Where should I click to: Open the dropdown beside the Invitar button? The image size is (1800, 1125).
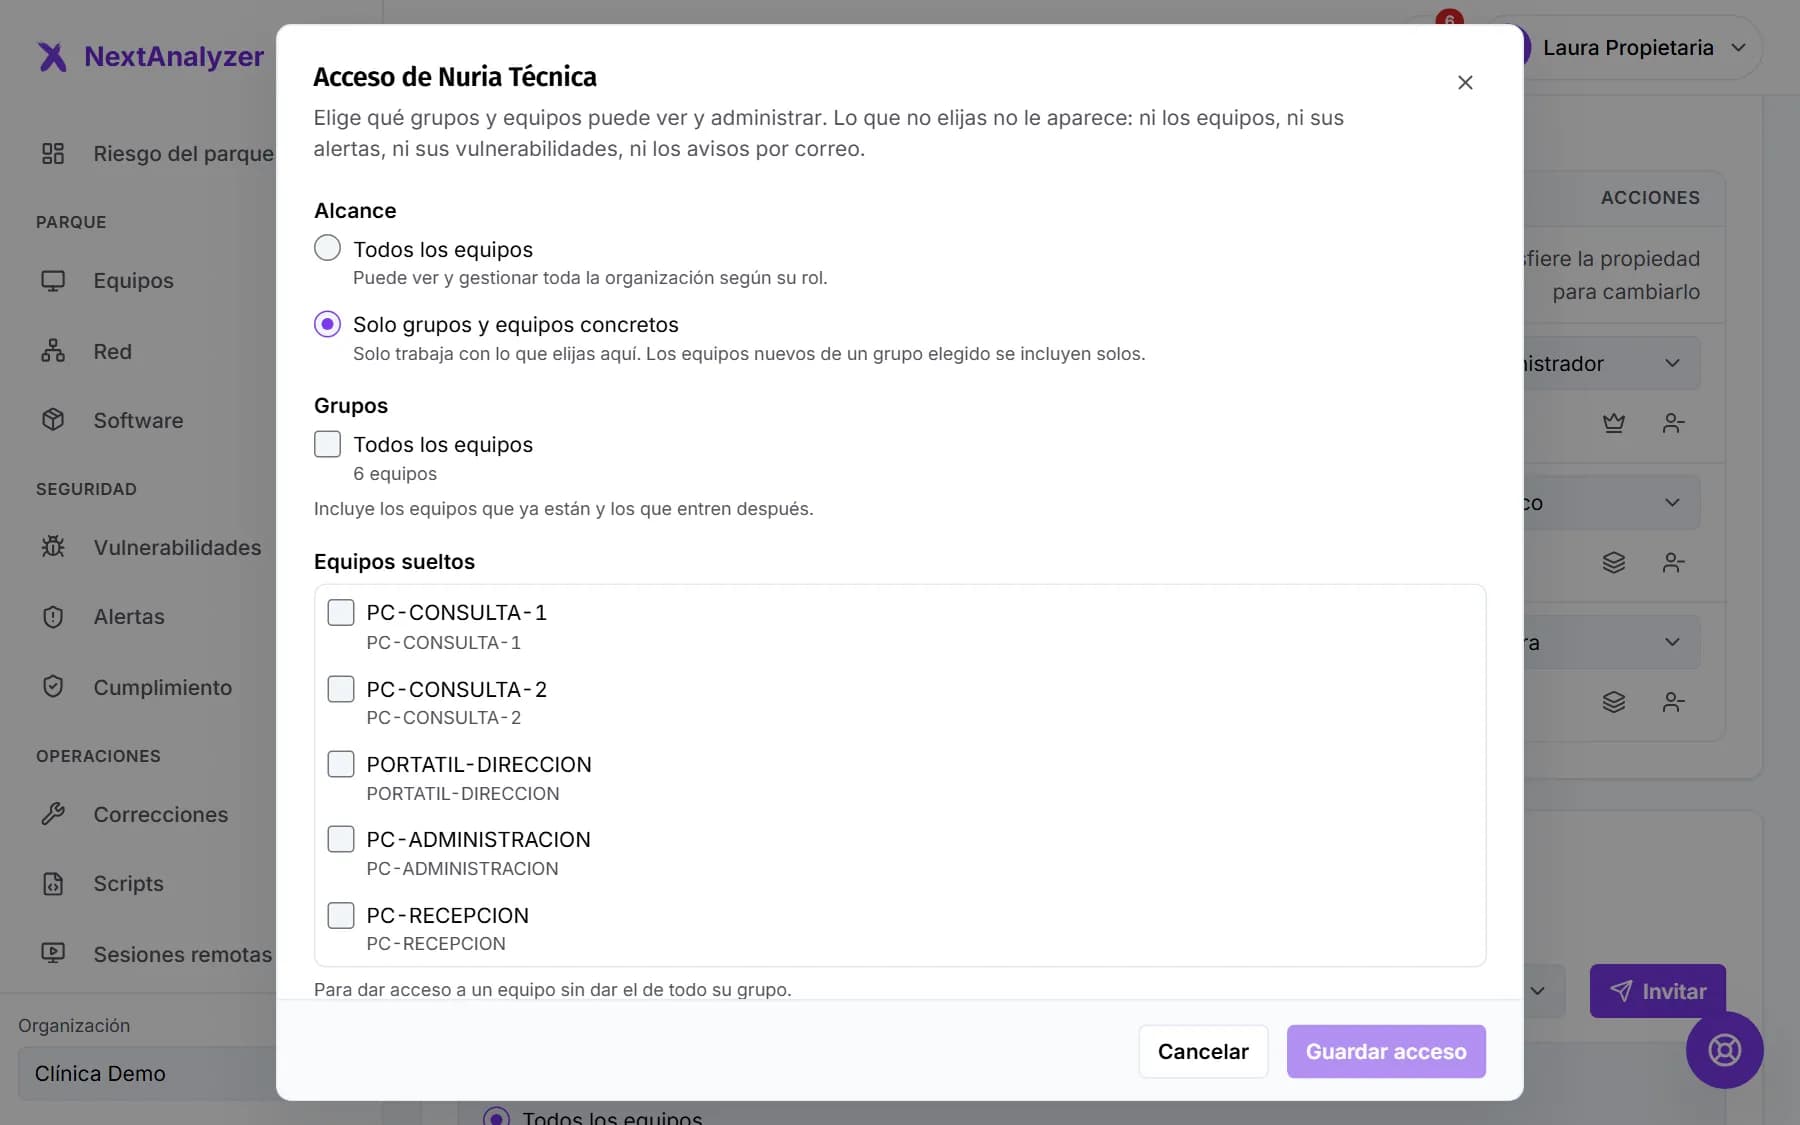(1544, 991)
